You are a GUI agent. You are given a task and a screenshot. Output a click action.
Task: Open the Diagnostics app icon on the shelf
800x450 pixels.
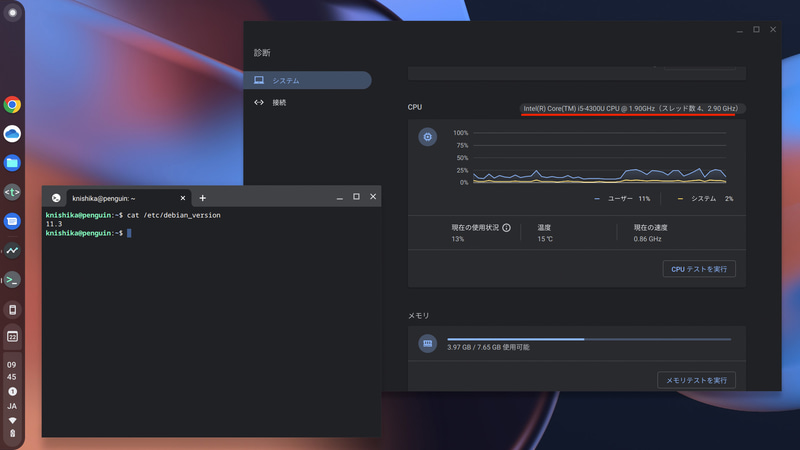tap(12, 250)
